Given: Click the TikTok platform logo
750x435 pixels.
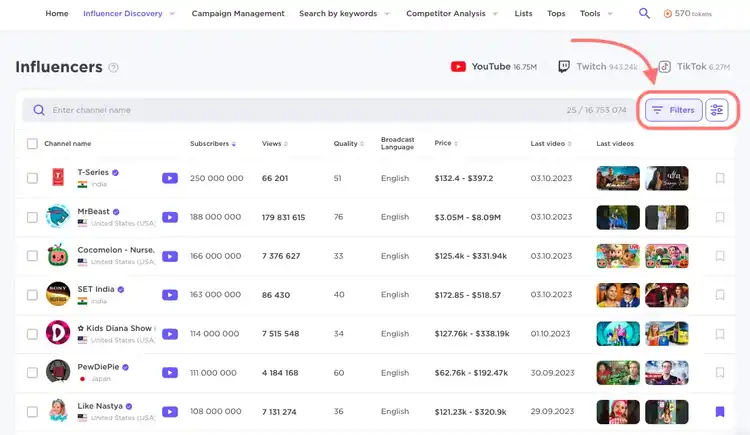Looking at the screenshot, I should [665, 67].
